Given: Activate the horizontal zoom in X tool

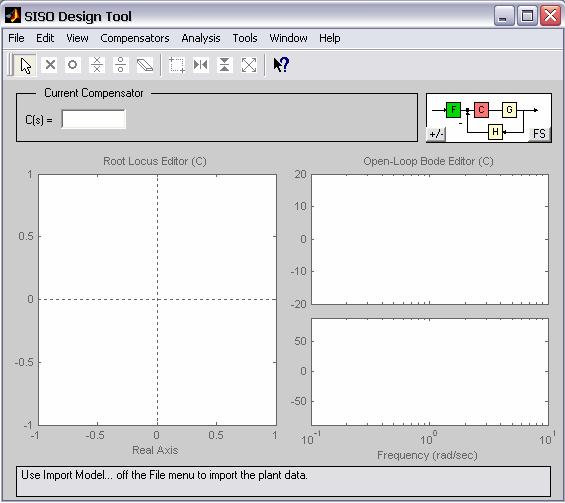Looking at the screenshot, I should [201, 65].
